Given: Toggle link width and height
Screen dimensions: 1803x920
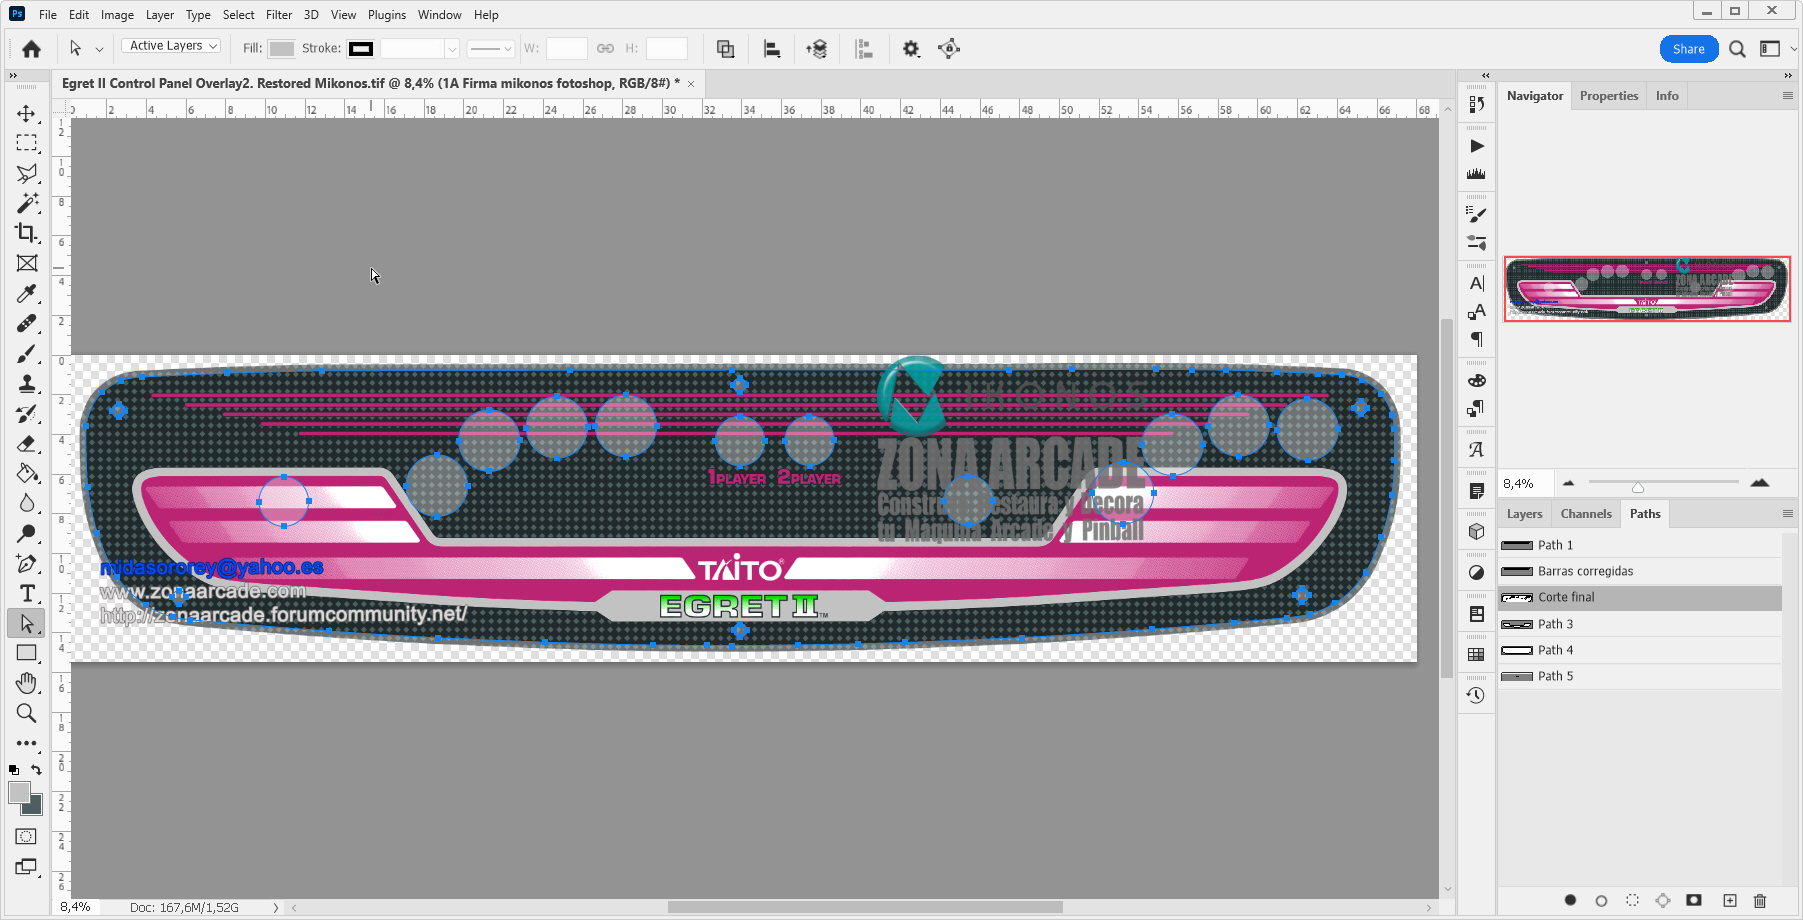Looking at the screenshot, I should click(x=605, y=48).
